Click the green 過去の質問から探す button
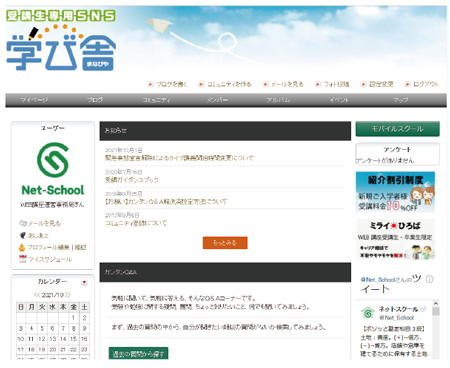The height and width of the screenshot is (368, 450). pyautogui.click(x=138, y=353)
